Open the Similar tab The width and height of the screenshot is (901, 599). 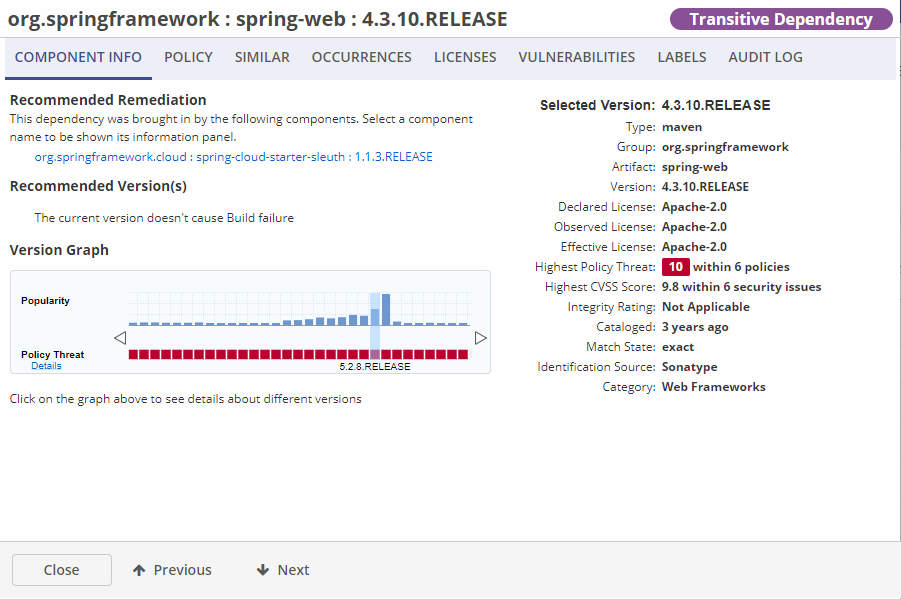tap(262, 57)
